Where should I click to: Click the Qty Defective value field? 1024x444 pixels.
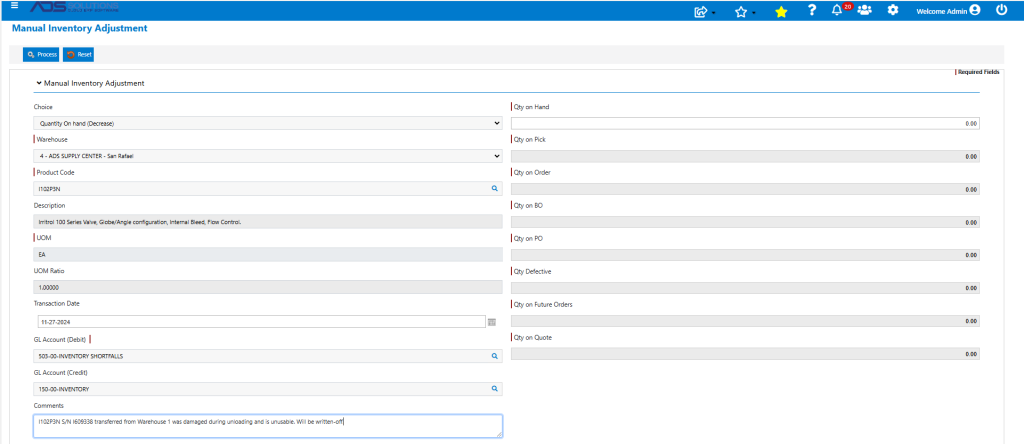pyautogui.click(x=745, y=287)
